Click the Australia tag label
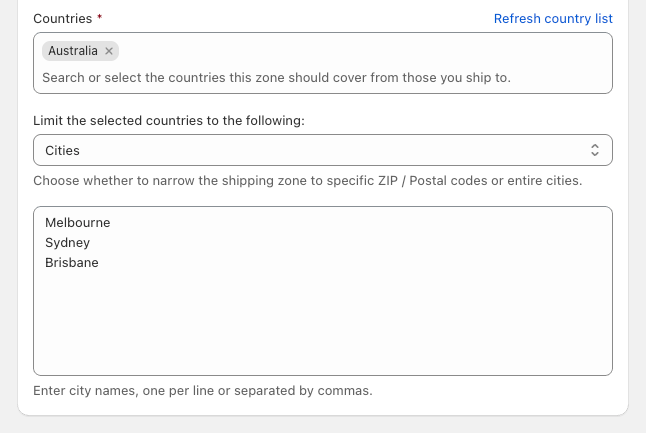 [73, 51]
